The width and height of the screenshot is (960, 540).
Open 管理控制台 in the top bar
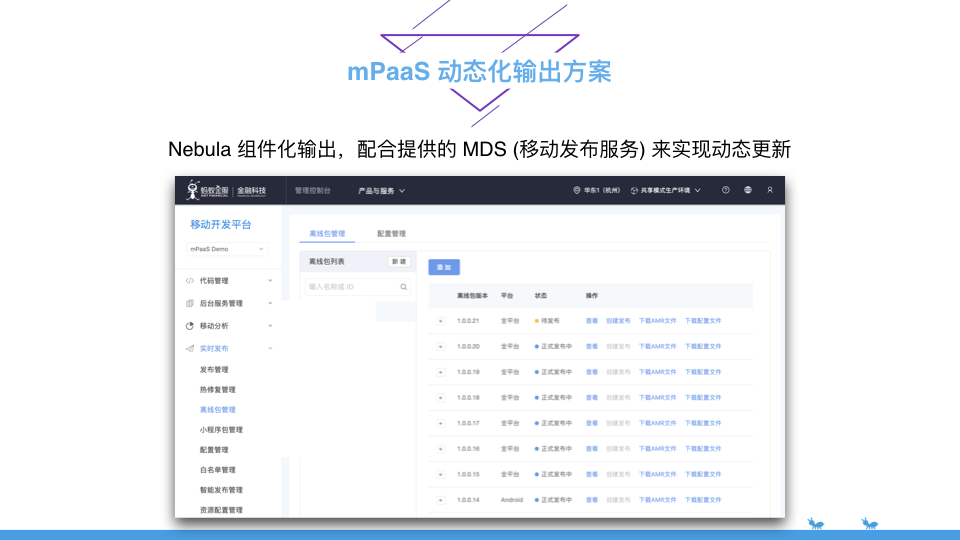coord(313,191)
